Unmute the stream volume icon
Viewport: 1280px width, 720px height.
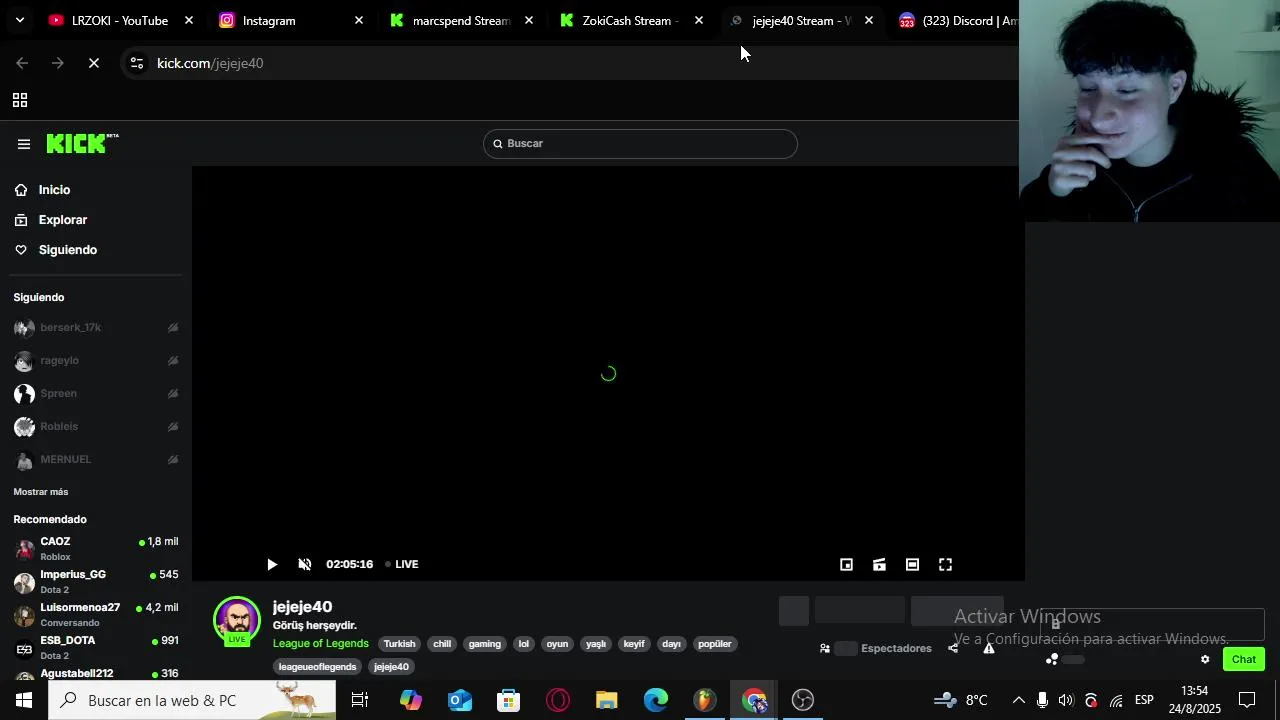point(305,565)
